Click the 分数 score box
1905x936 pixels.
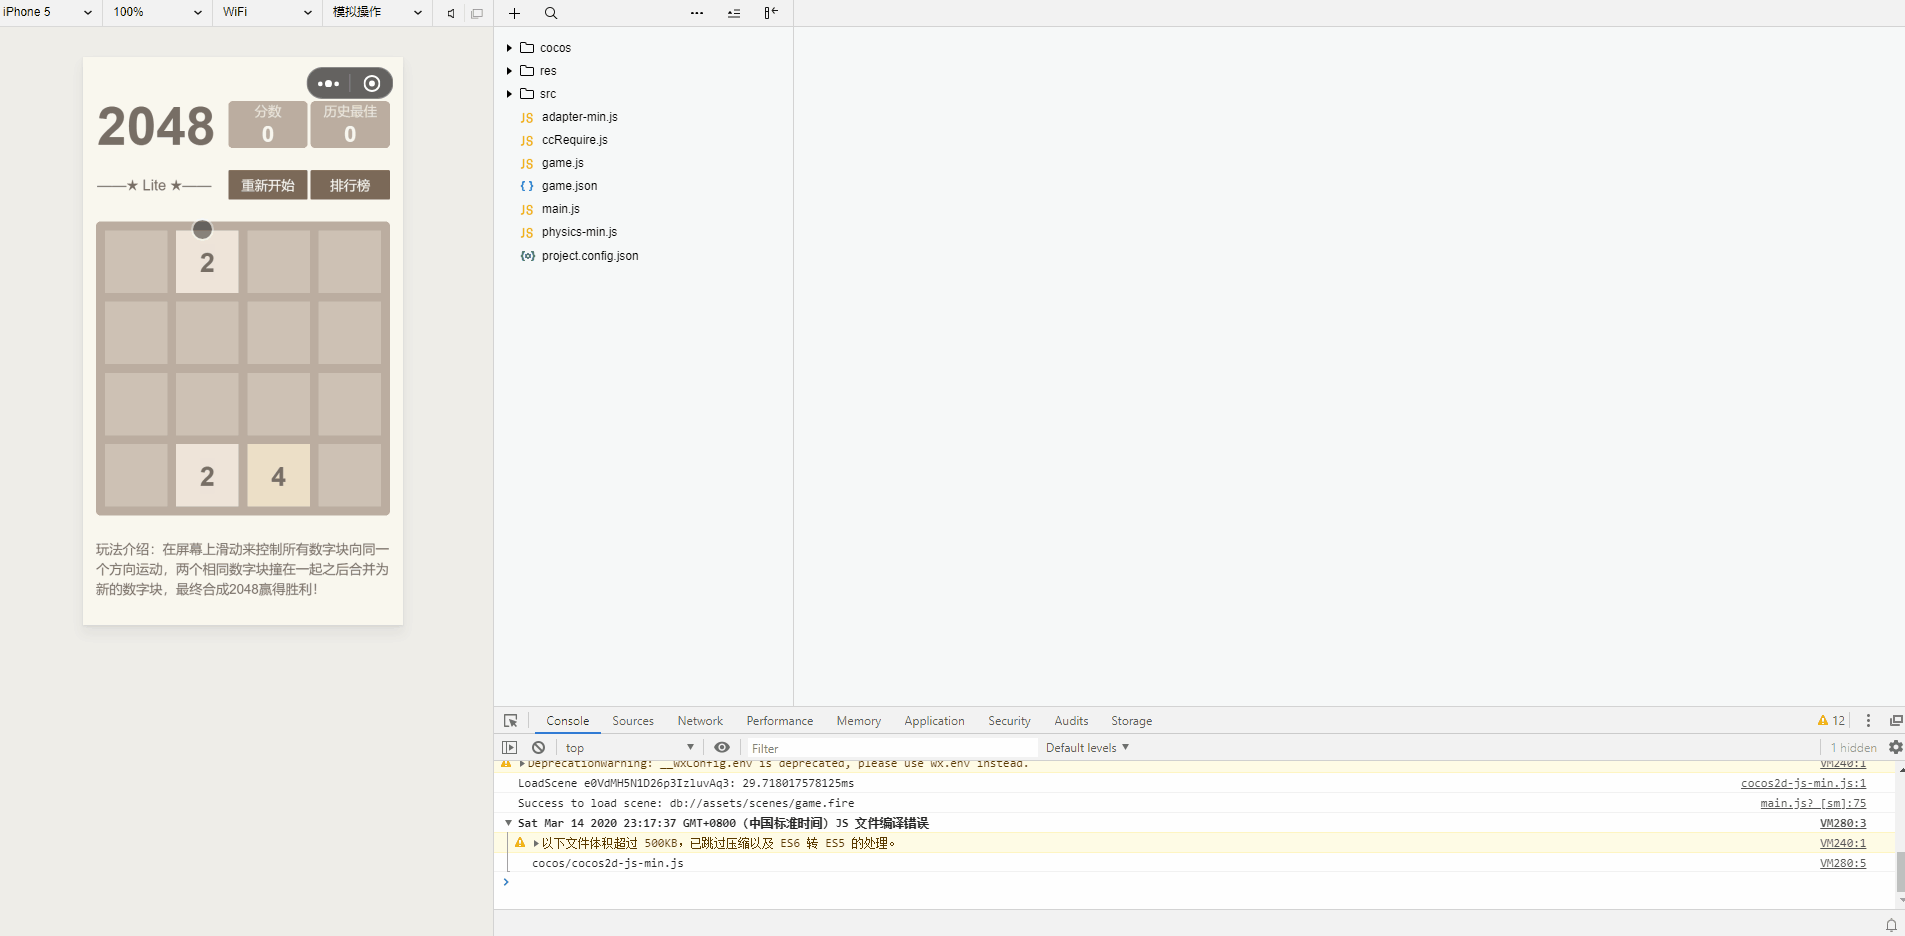[267, 124]
